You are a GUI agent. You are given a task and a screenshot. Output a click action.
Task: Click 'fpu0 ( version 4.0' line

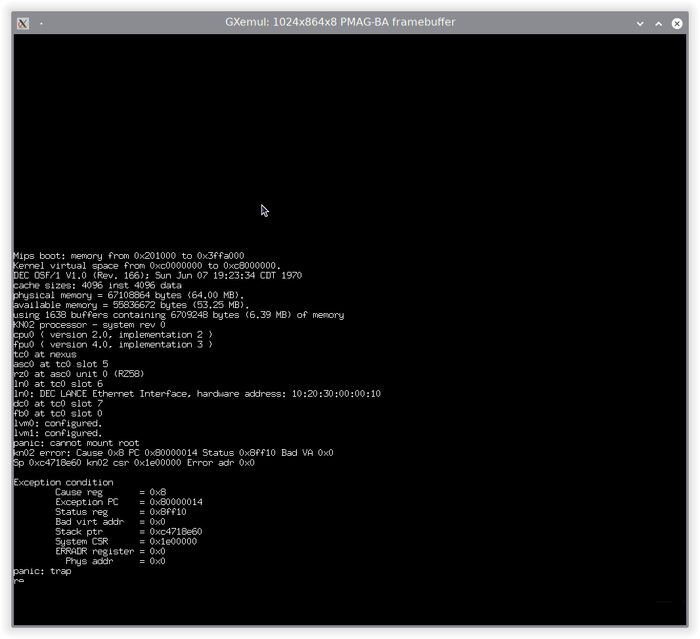[113, 344]
